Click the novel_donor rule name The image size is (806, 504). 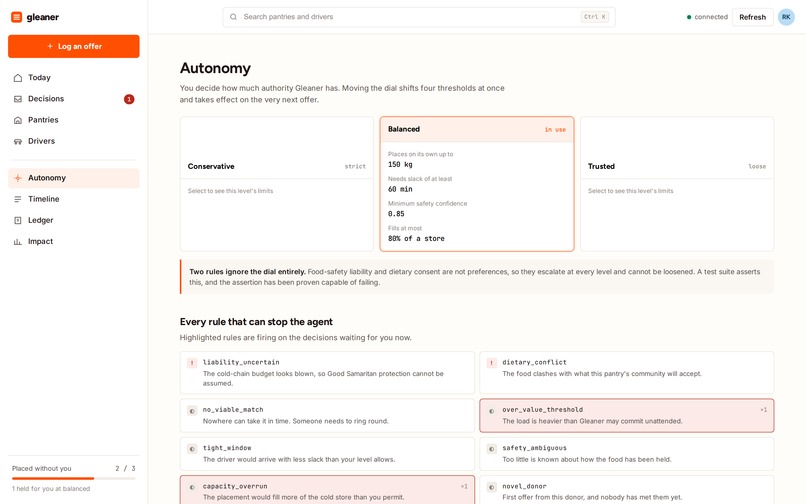(524, 486)
